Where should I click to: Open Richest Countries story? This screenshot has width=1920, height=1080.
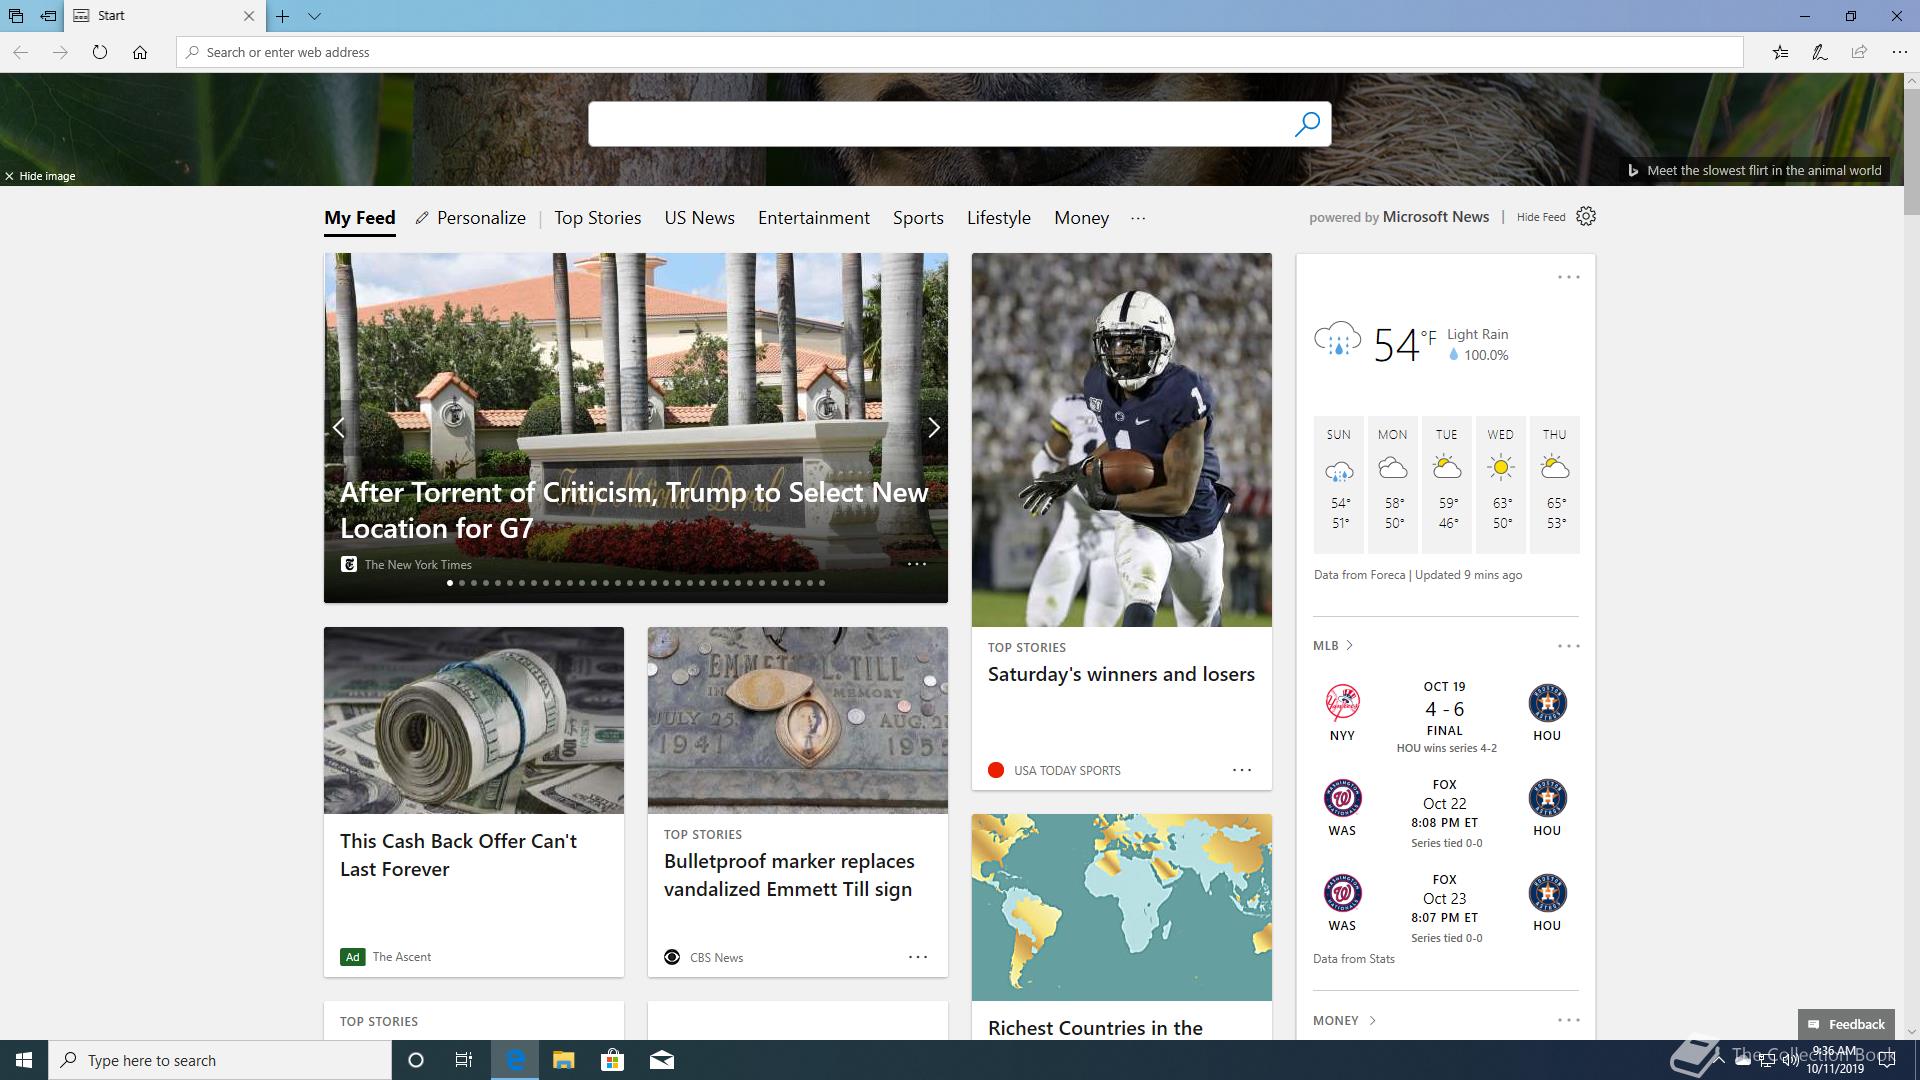coord(1095,1028)
